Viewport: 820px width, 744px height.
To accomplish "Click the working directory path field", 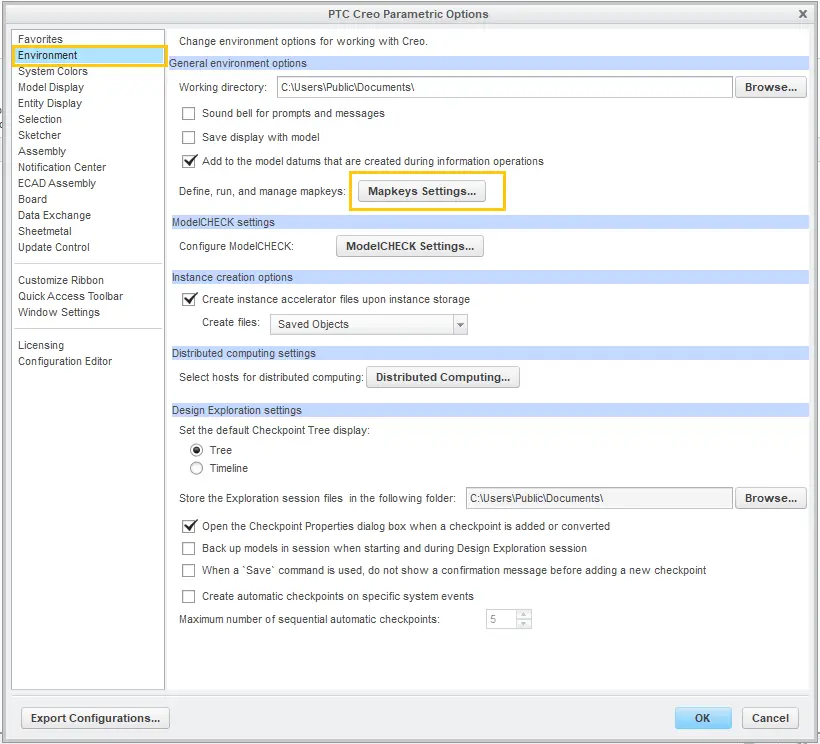I will (504, 87).
